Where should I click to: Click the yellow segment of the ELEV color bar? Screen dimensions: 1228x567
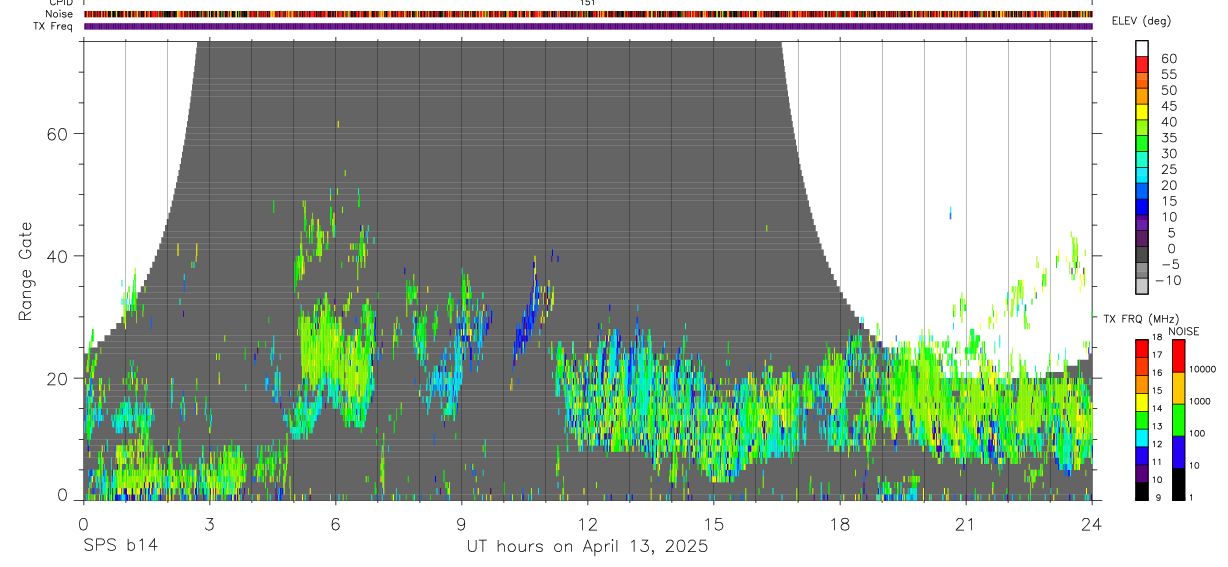point(1142,112)
